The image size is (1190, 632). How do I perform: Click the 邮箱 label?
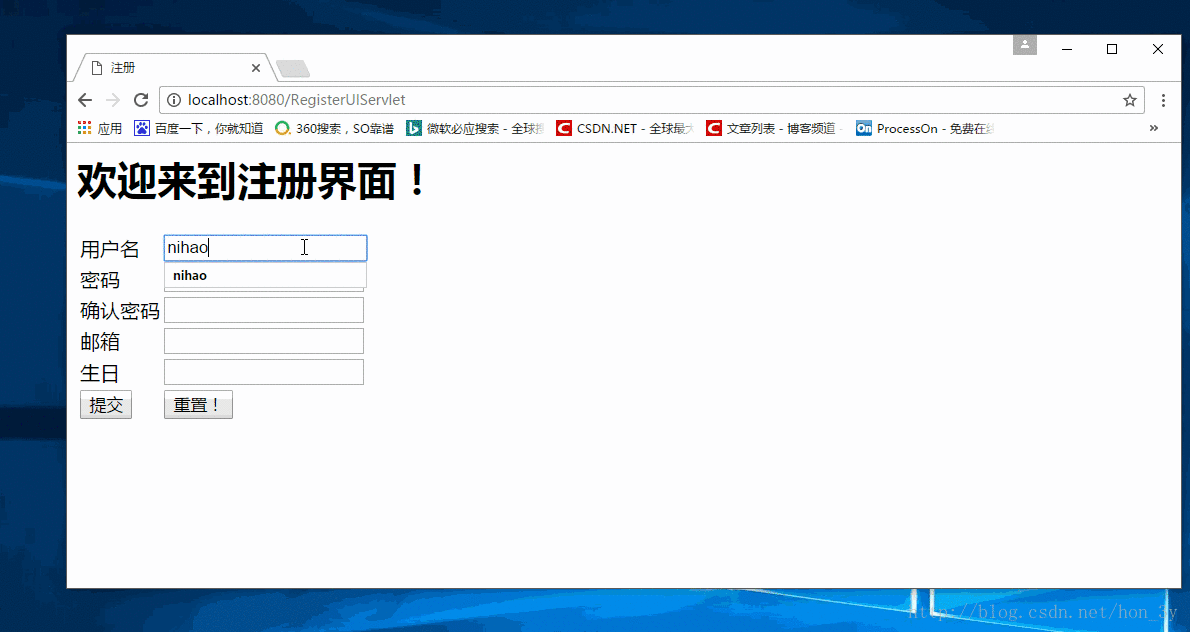click(100, 342)
